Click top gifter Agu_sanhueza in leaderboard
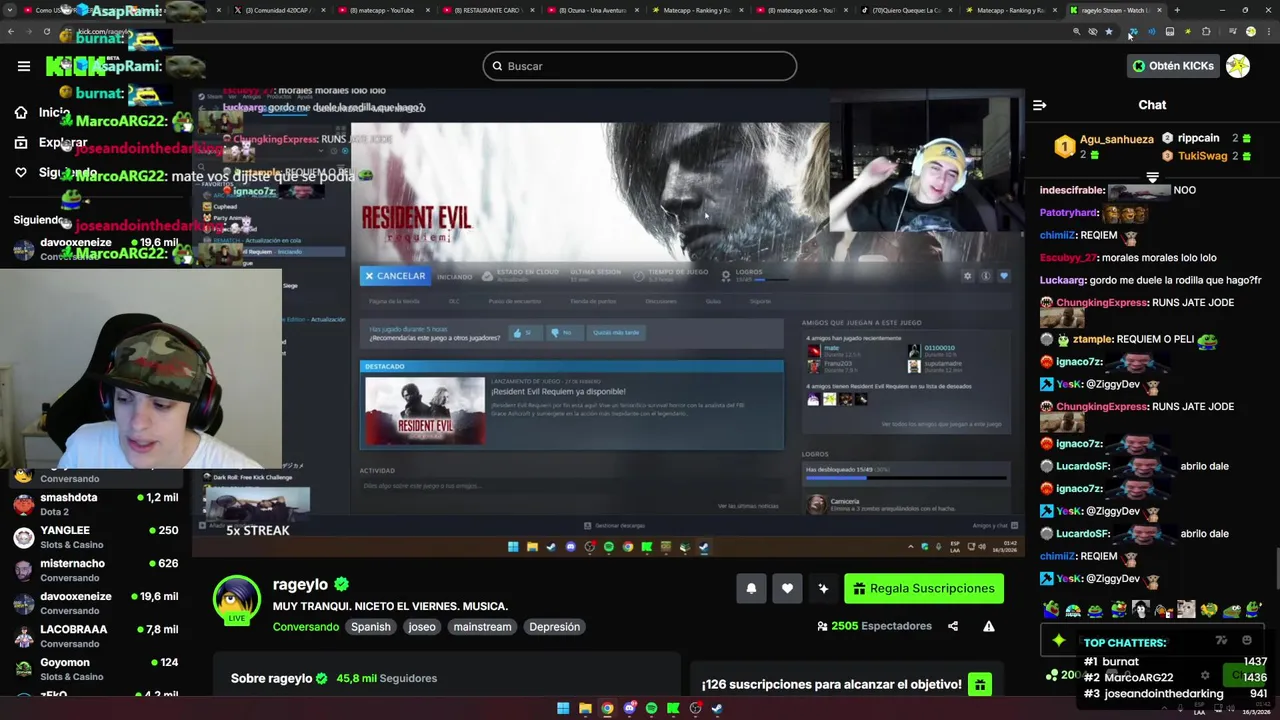The image size is (1280, 720). 1117,140
